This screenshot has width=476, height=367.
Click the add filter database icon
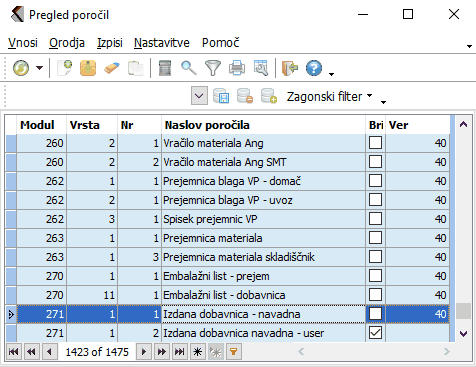coord(269,96)
